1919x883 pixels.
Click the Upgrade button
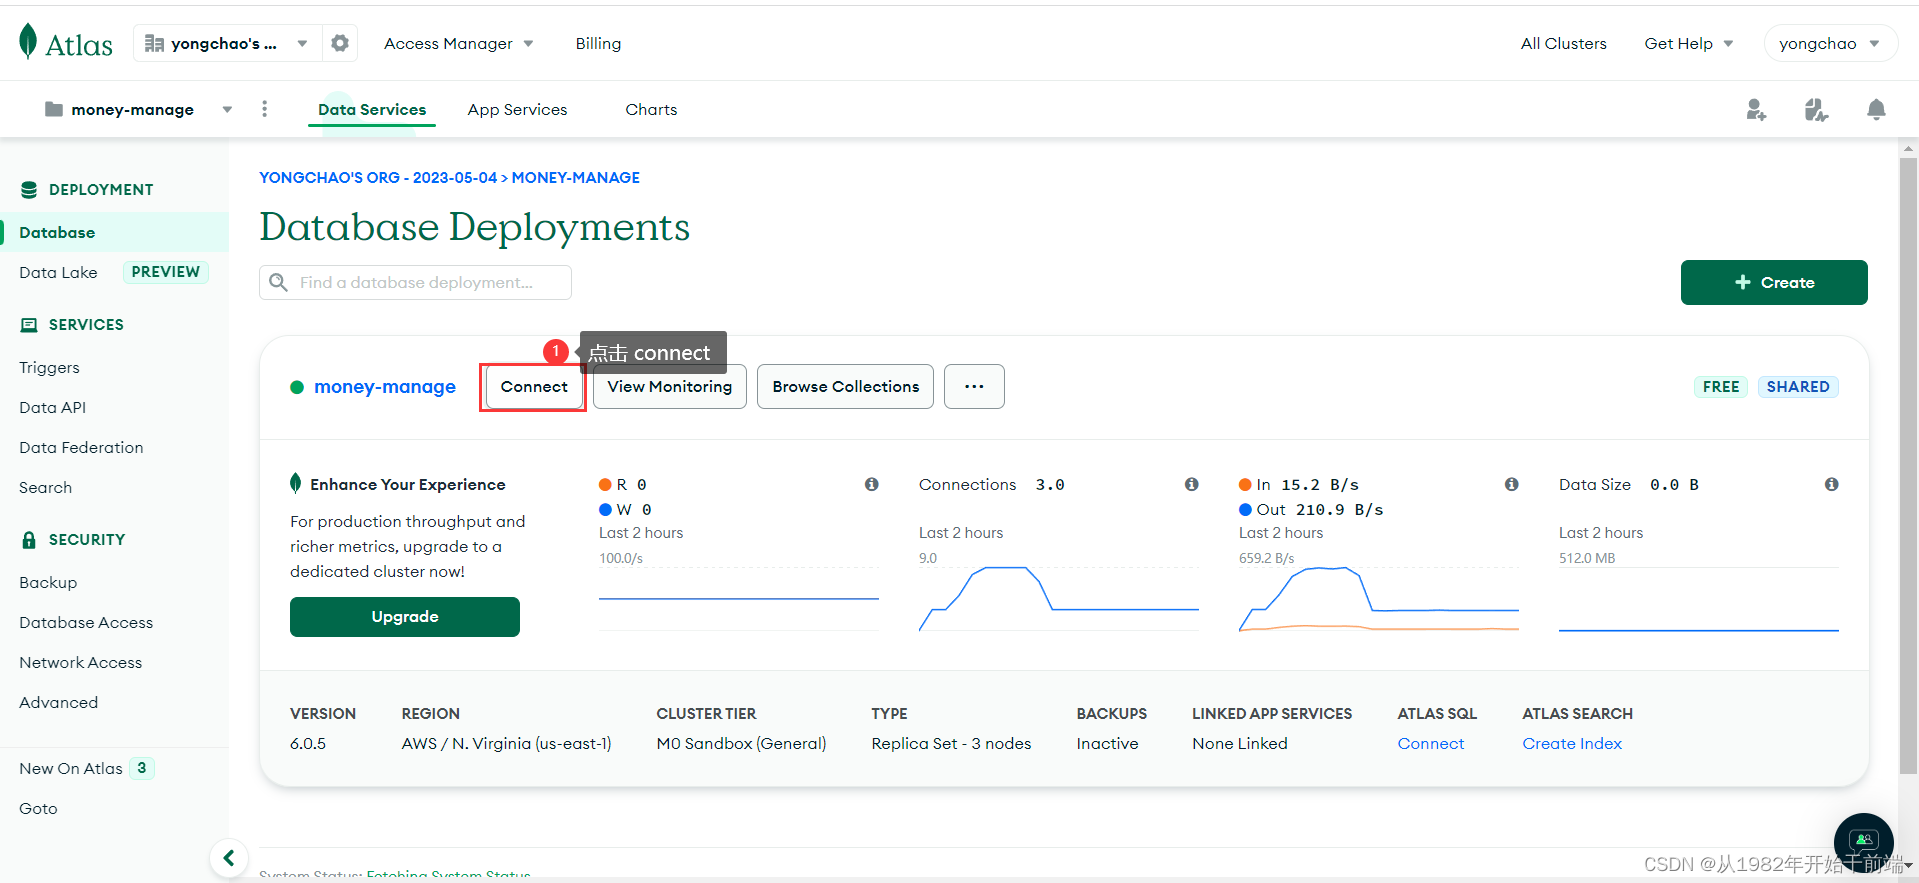click(405, 617)
